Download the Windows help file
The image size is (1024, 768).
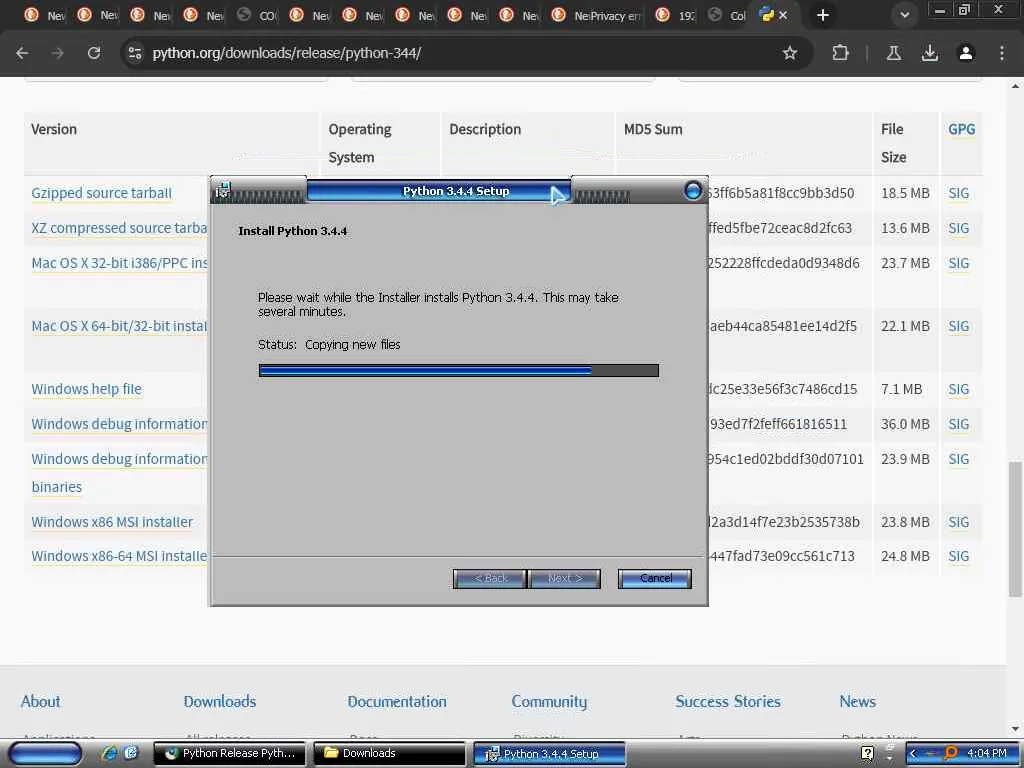click(86, 389)
